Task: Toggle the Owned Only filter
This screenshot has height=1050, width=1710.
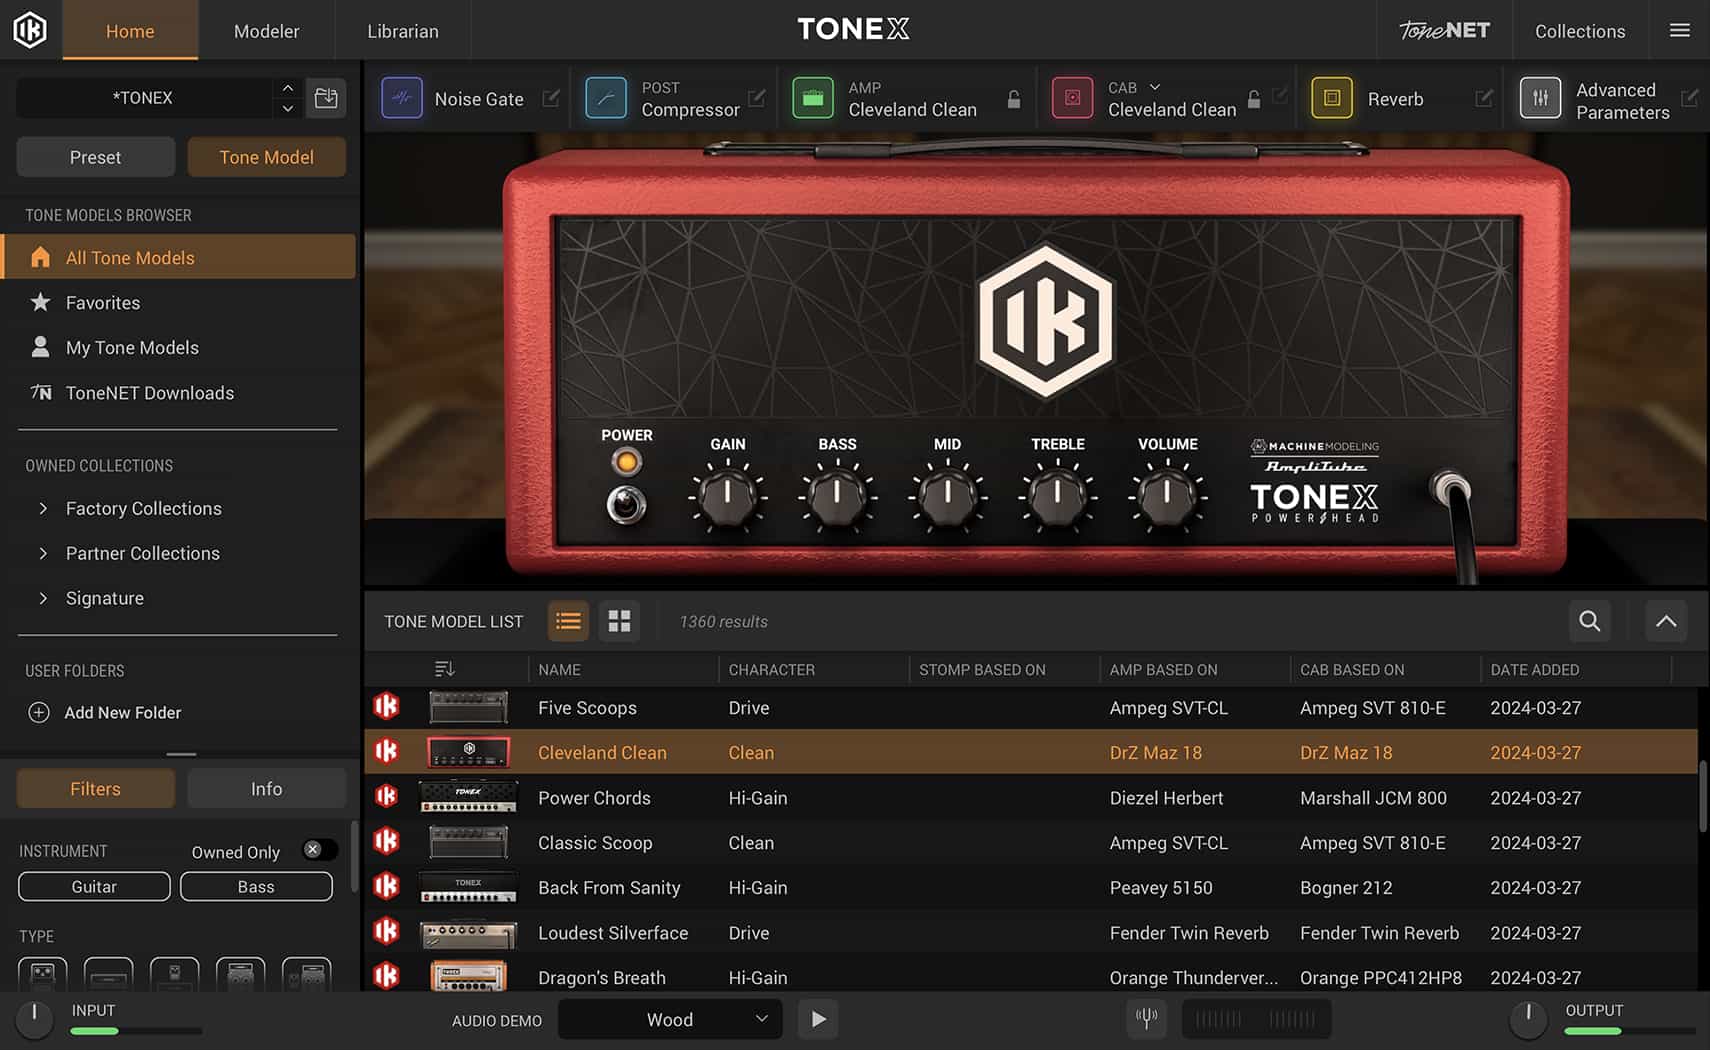Action: tap(318, 849)
